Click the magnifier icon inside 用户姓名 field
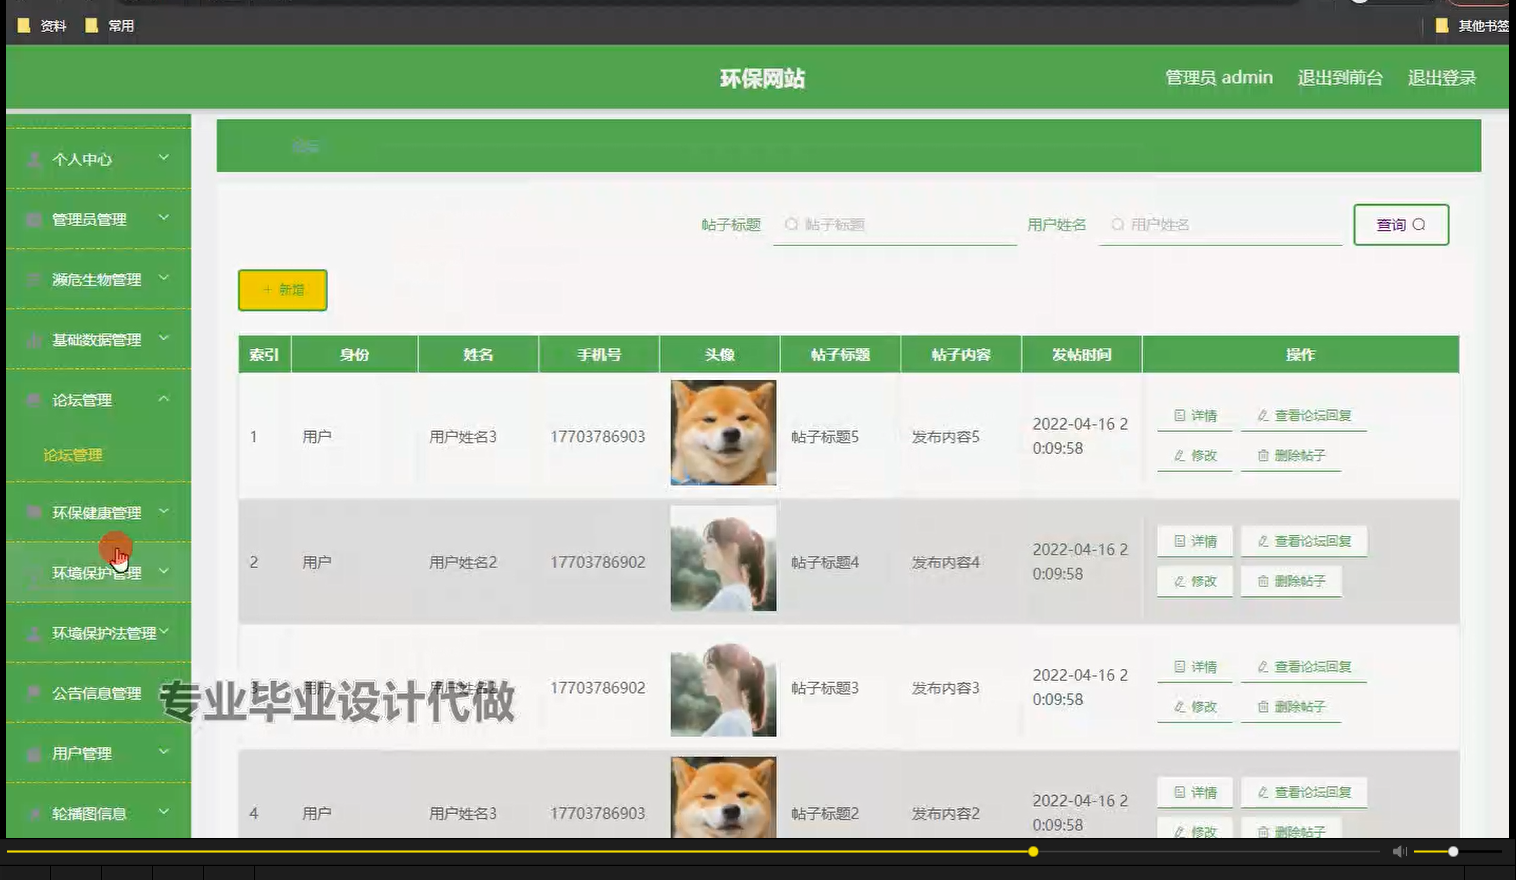 pos(1117,224)
